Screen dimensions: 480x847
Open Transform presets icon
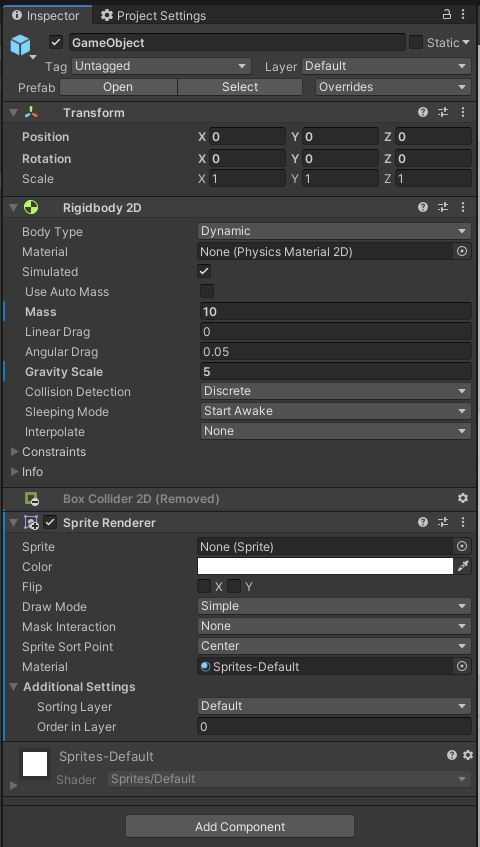[443, 112]
